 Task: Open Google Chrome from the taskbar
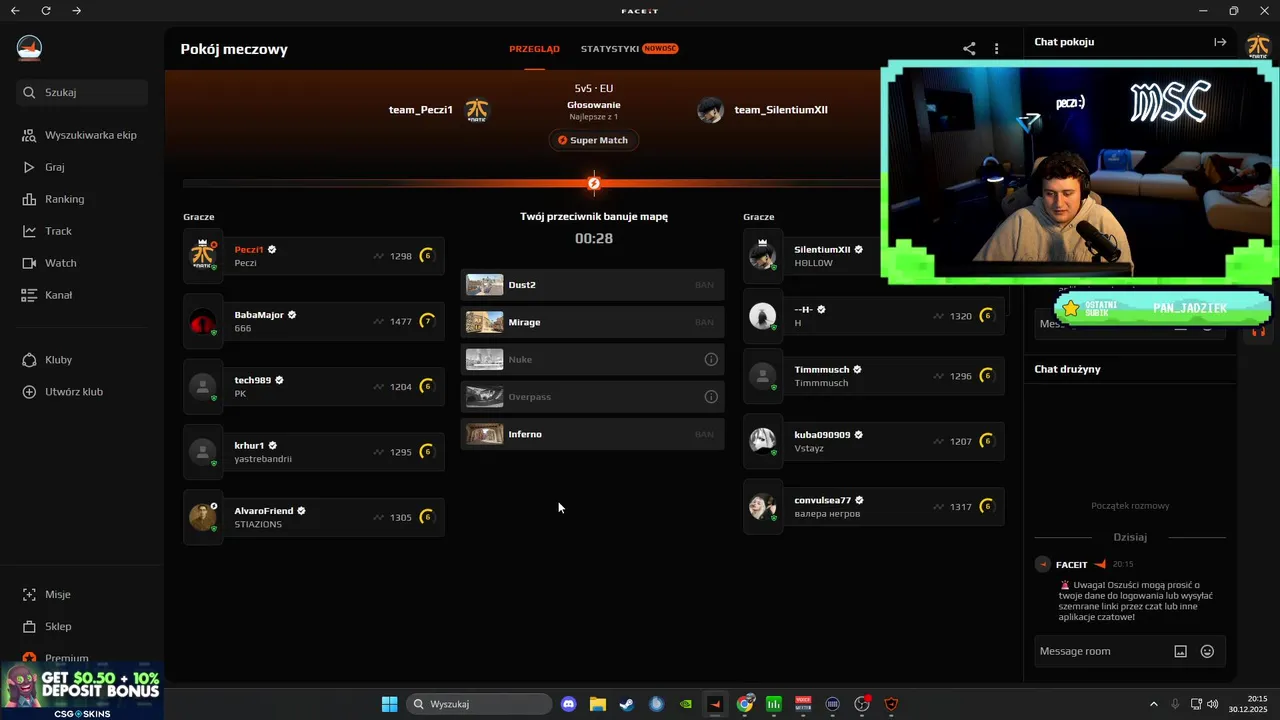coord(745,704)
